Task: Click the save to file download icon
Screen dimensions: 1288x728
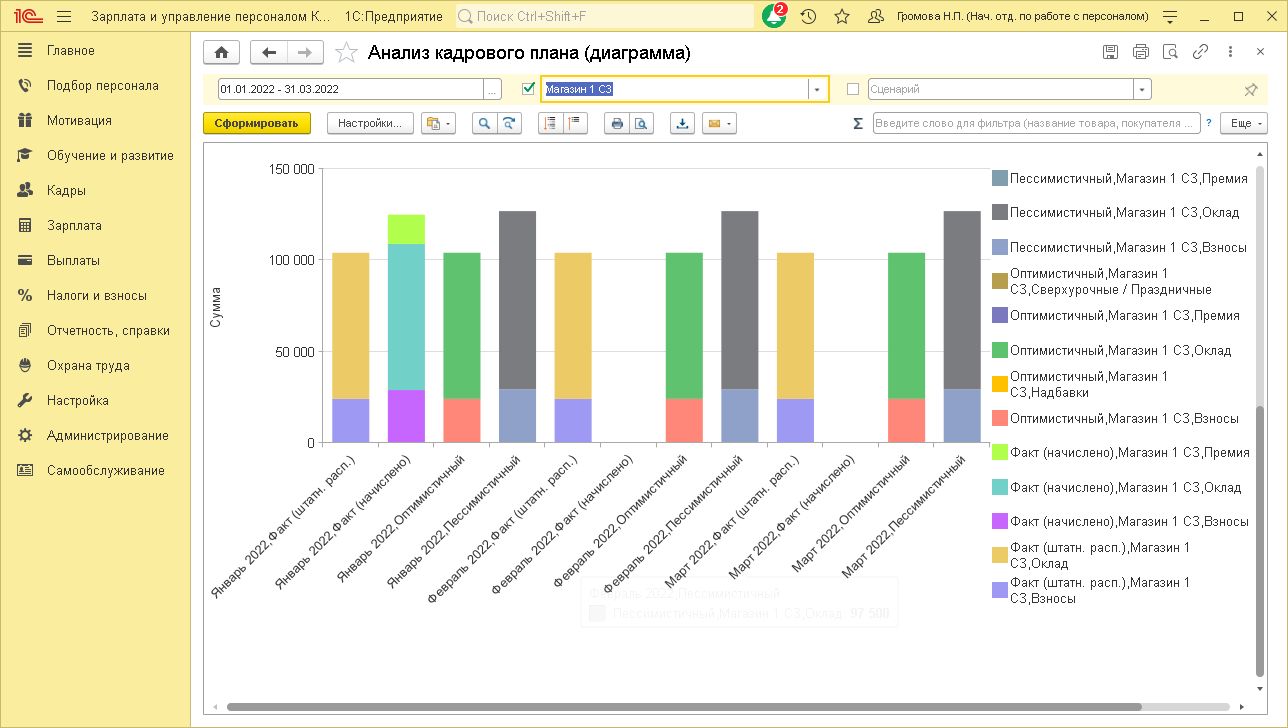Action: (682, 124)
